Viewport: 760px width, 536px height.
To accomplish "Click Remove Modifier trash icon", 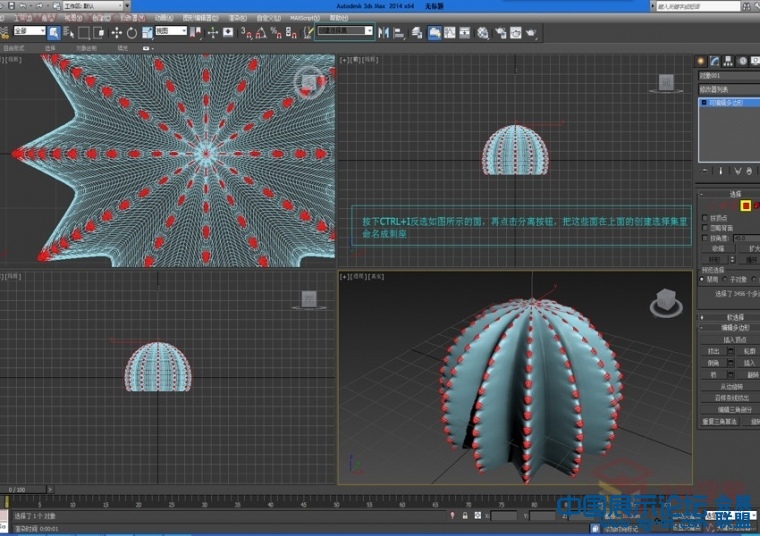I will 749,171.
